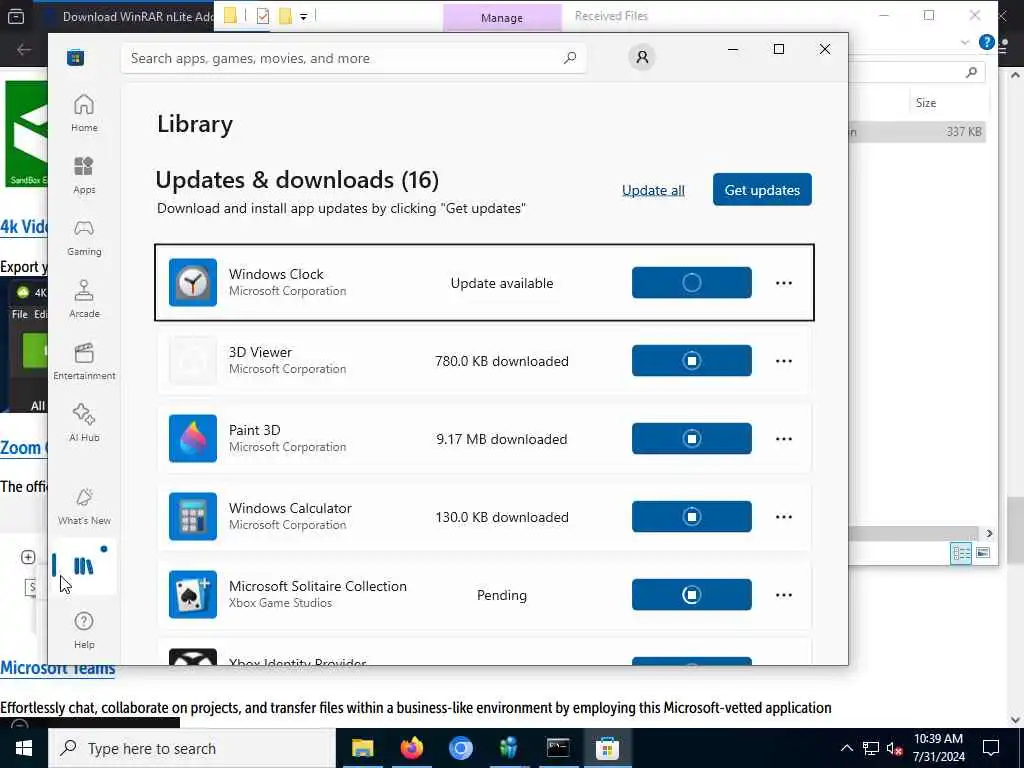The height and width of the screenshot is (768, 1024).
Task: Open the Gaming section in sidebar
Action: pos(84,237)
